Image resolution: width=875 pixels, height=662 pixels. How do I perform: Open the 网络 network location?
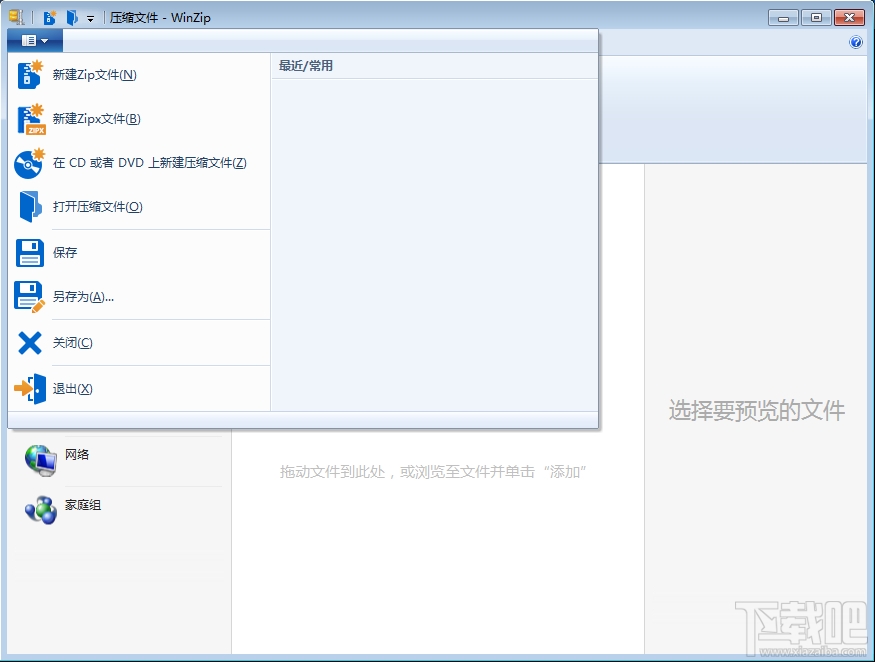click(76, 454)
